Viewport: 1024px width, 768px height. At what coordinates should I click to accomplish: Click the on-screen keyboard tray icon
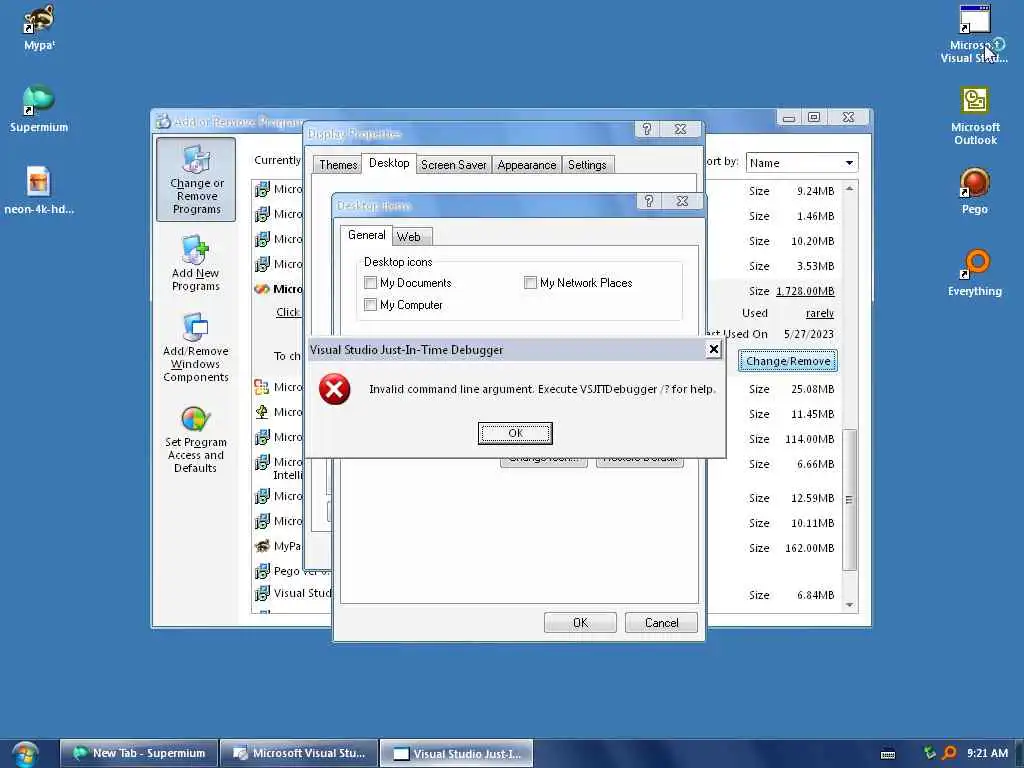(x=888, y=754)
